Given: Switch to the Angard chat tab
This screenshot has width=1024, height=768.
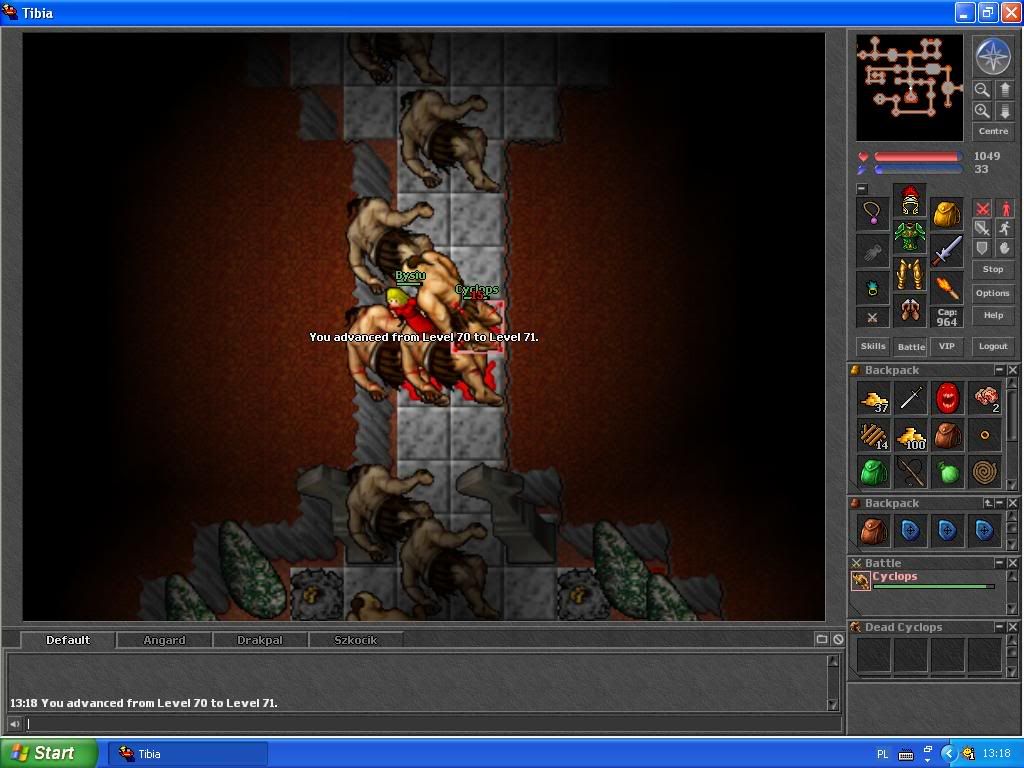Looking at the screenshot, I should click(164, 640).
